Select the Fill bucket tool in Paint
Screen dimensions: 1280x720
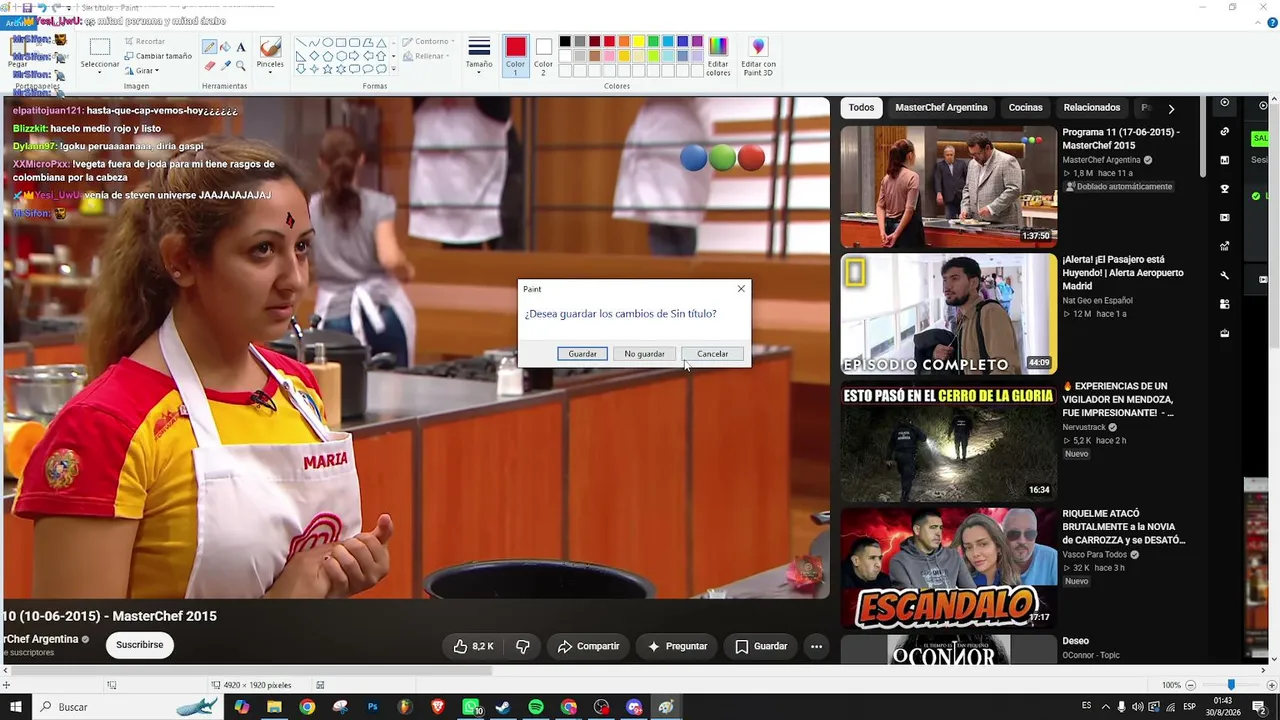[225, 47]
